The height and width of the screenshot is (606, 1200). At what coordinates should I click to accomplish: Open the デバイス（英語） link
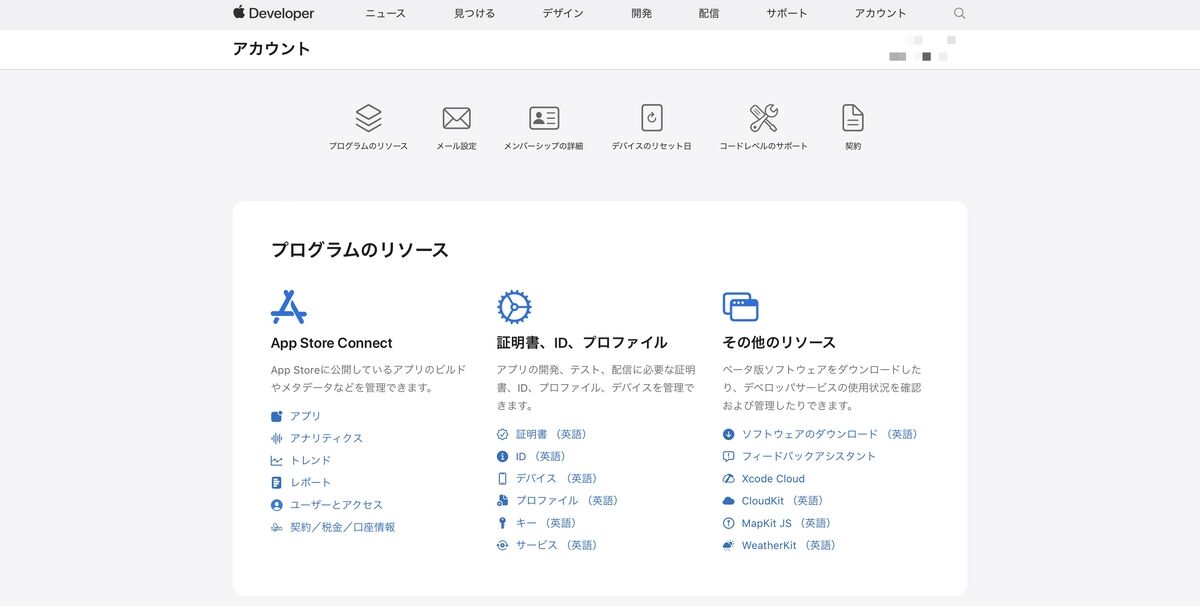557,478
